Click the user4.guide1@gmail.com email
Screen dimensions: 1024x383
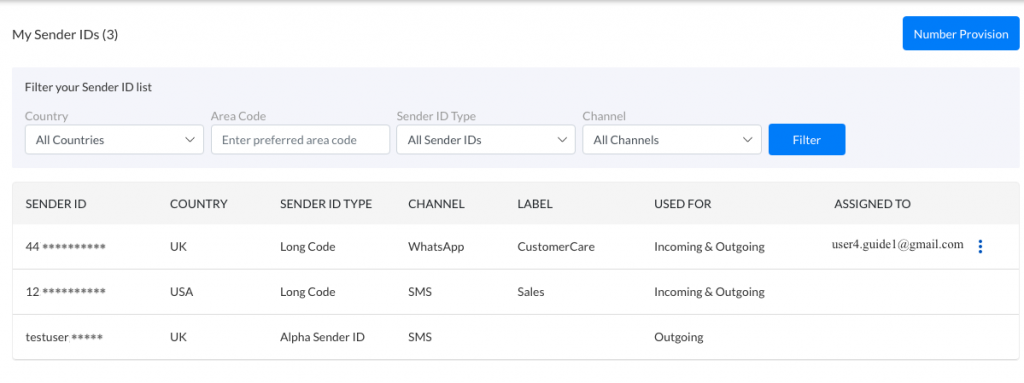(x=897, y=244)
